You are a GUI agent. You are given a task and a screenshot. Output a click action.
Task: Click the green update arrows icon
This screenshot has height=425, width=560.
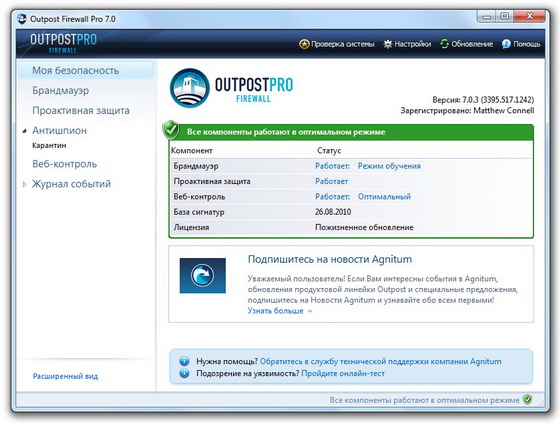point(444,44)
